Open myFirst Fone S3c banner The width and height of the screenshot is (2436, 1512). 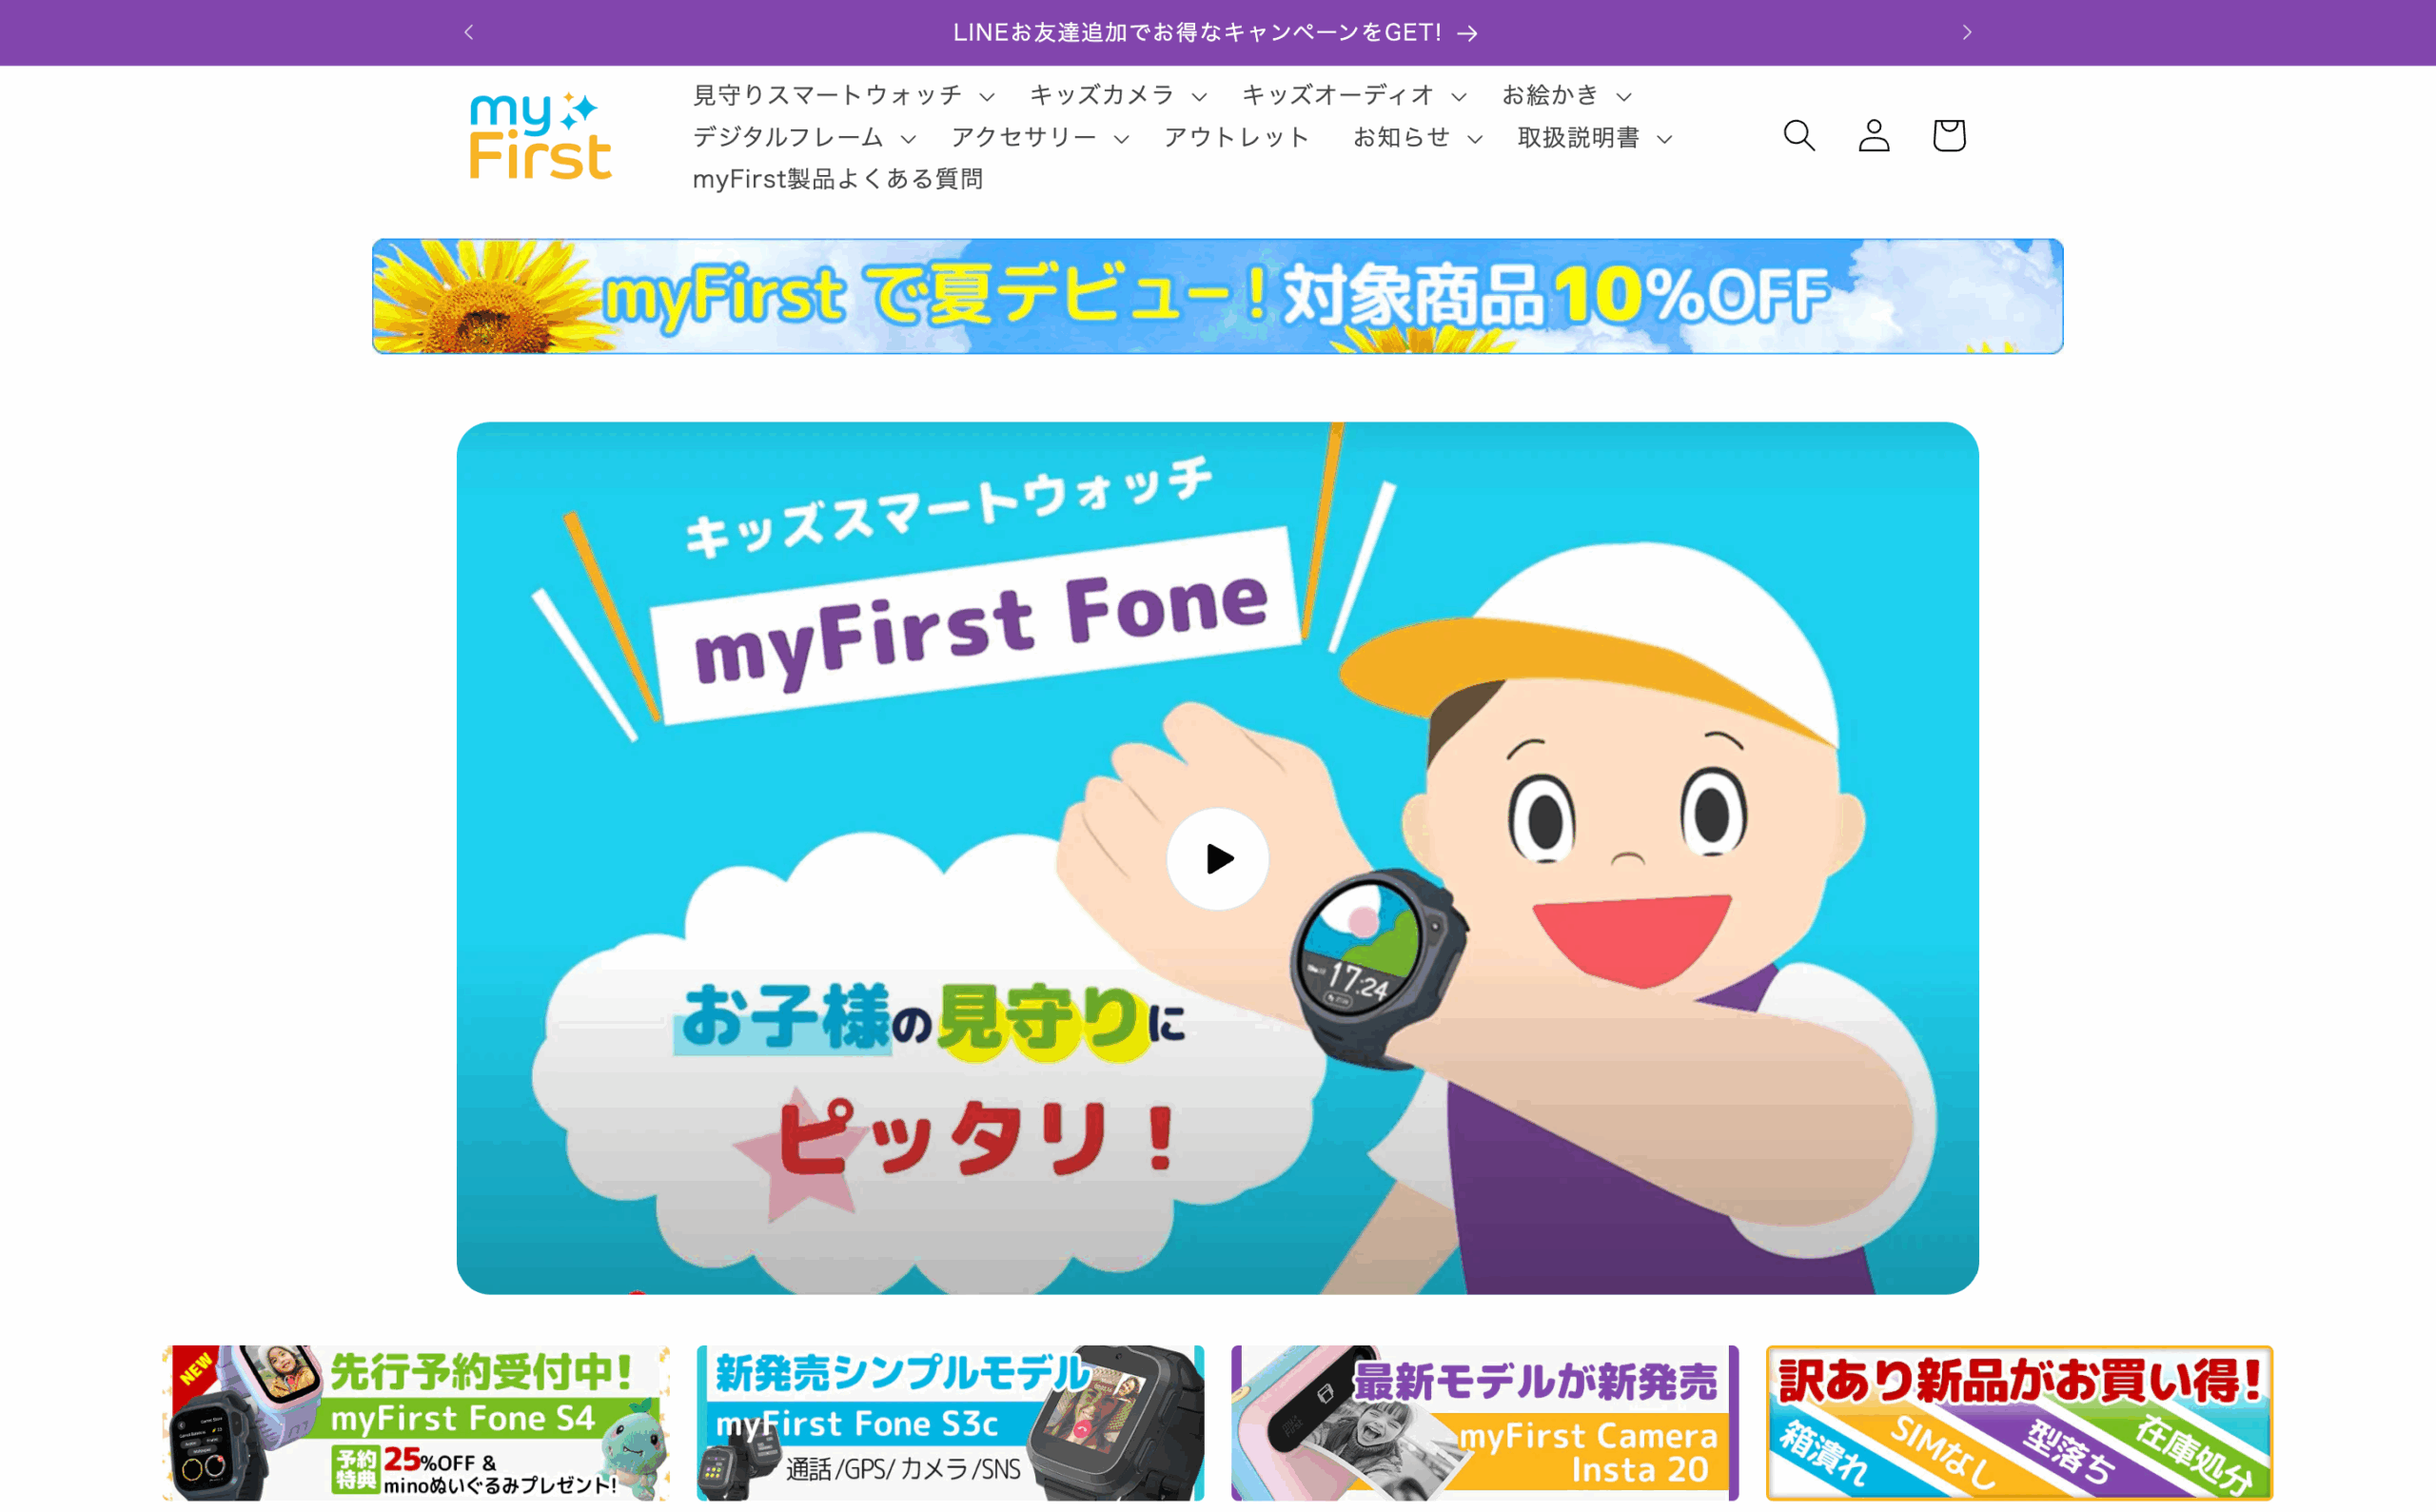click(x=950, y=1422)
